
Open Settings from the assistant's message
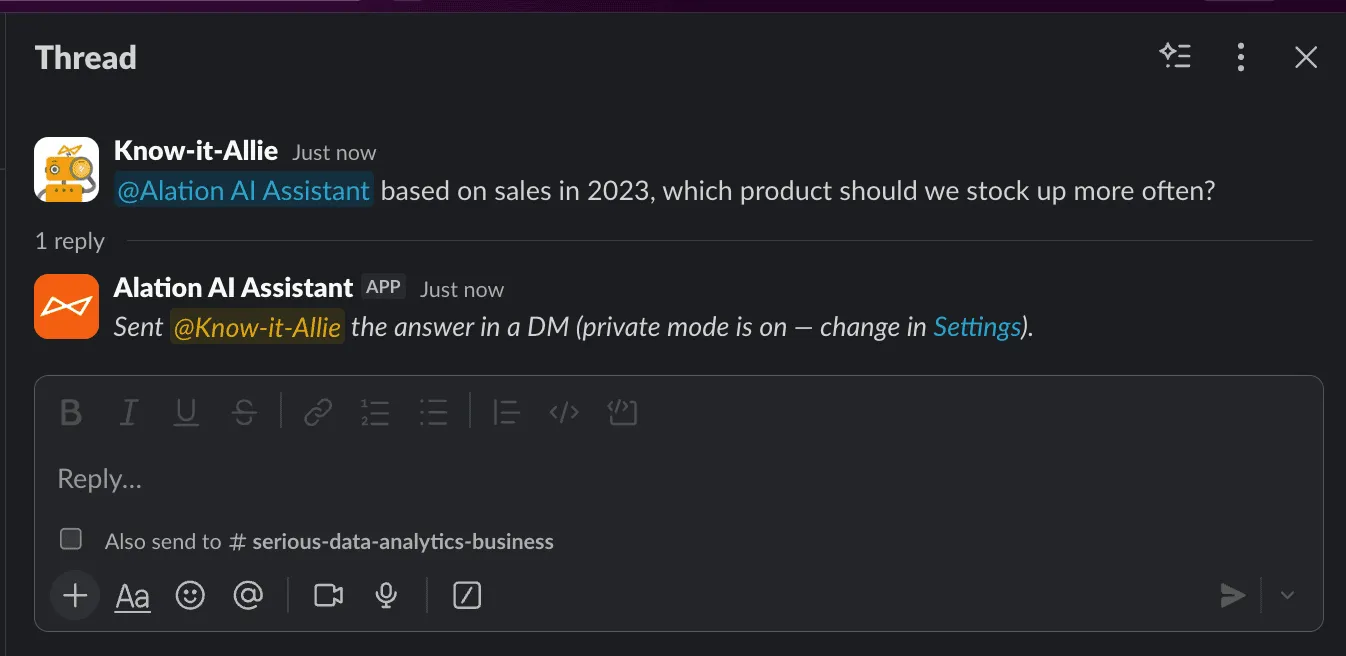[x=977, y=326]
